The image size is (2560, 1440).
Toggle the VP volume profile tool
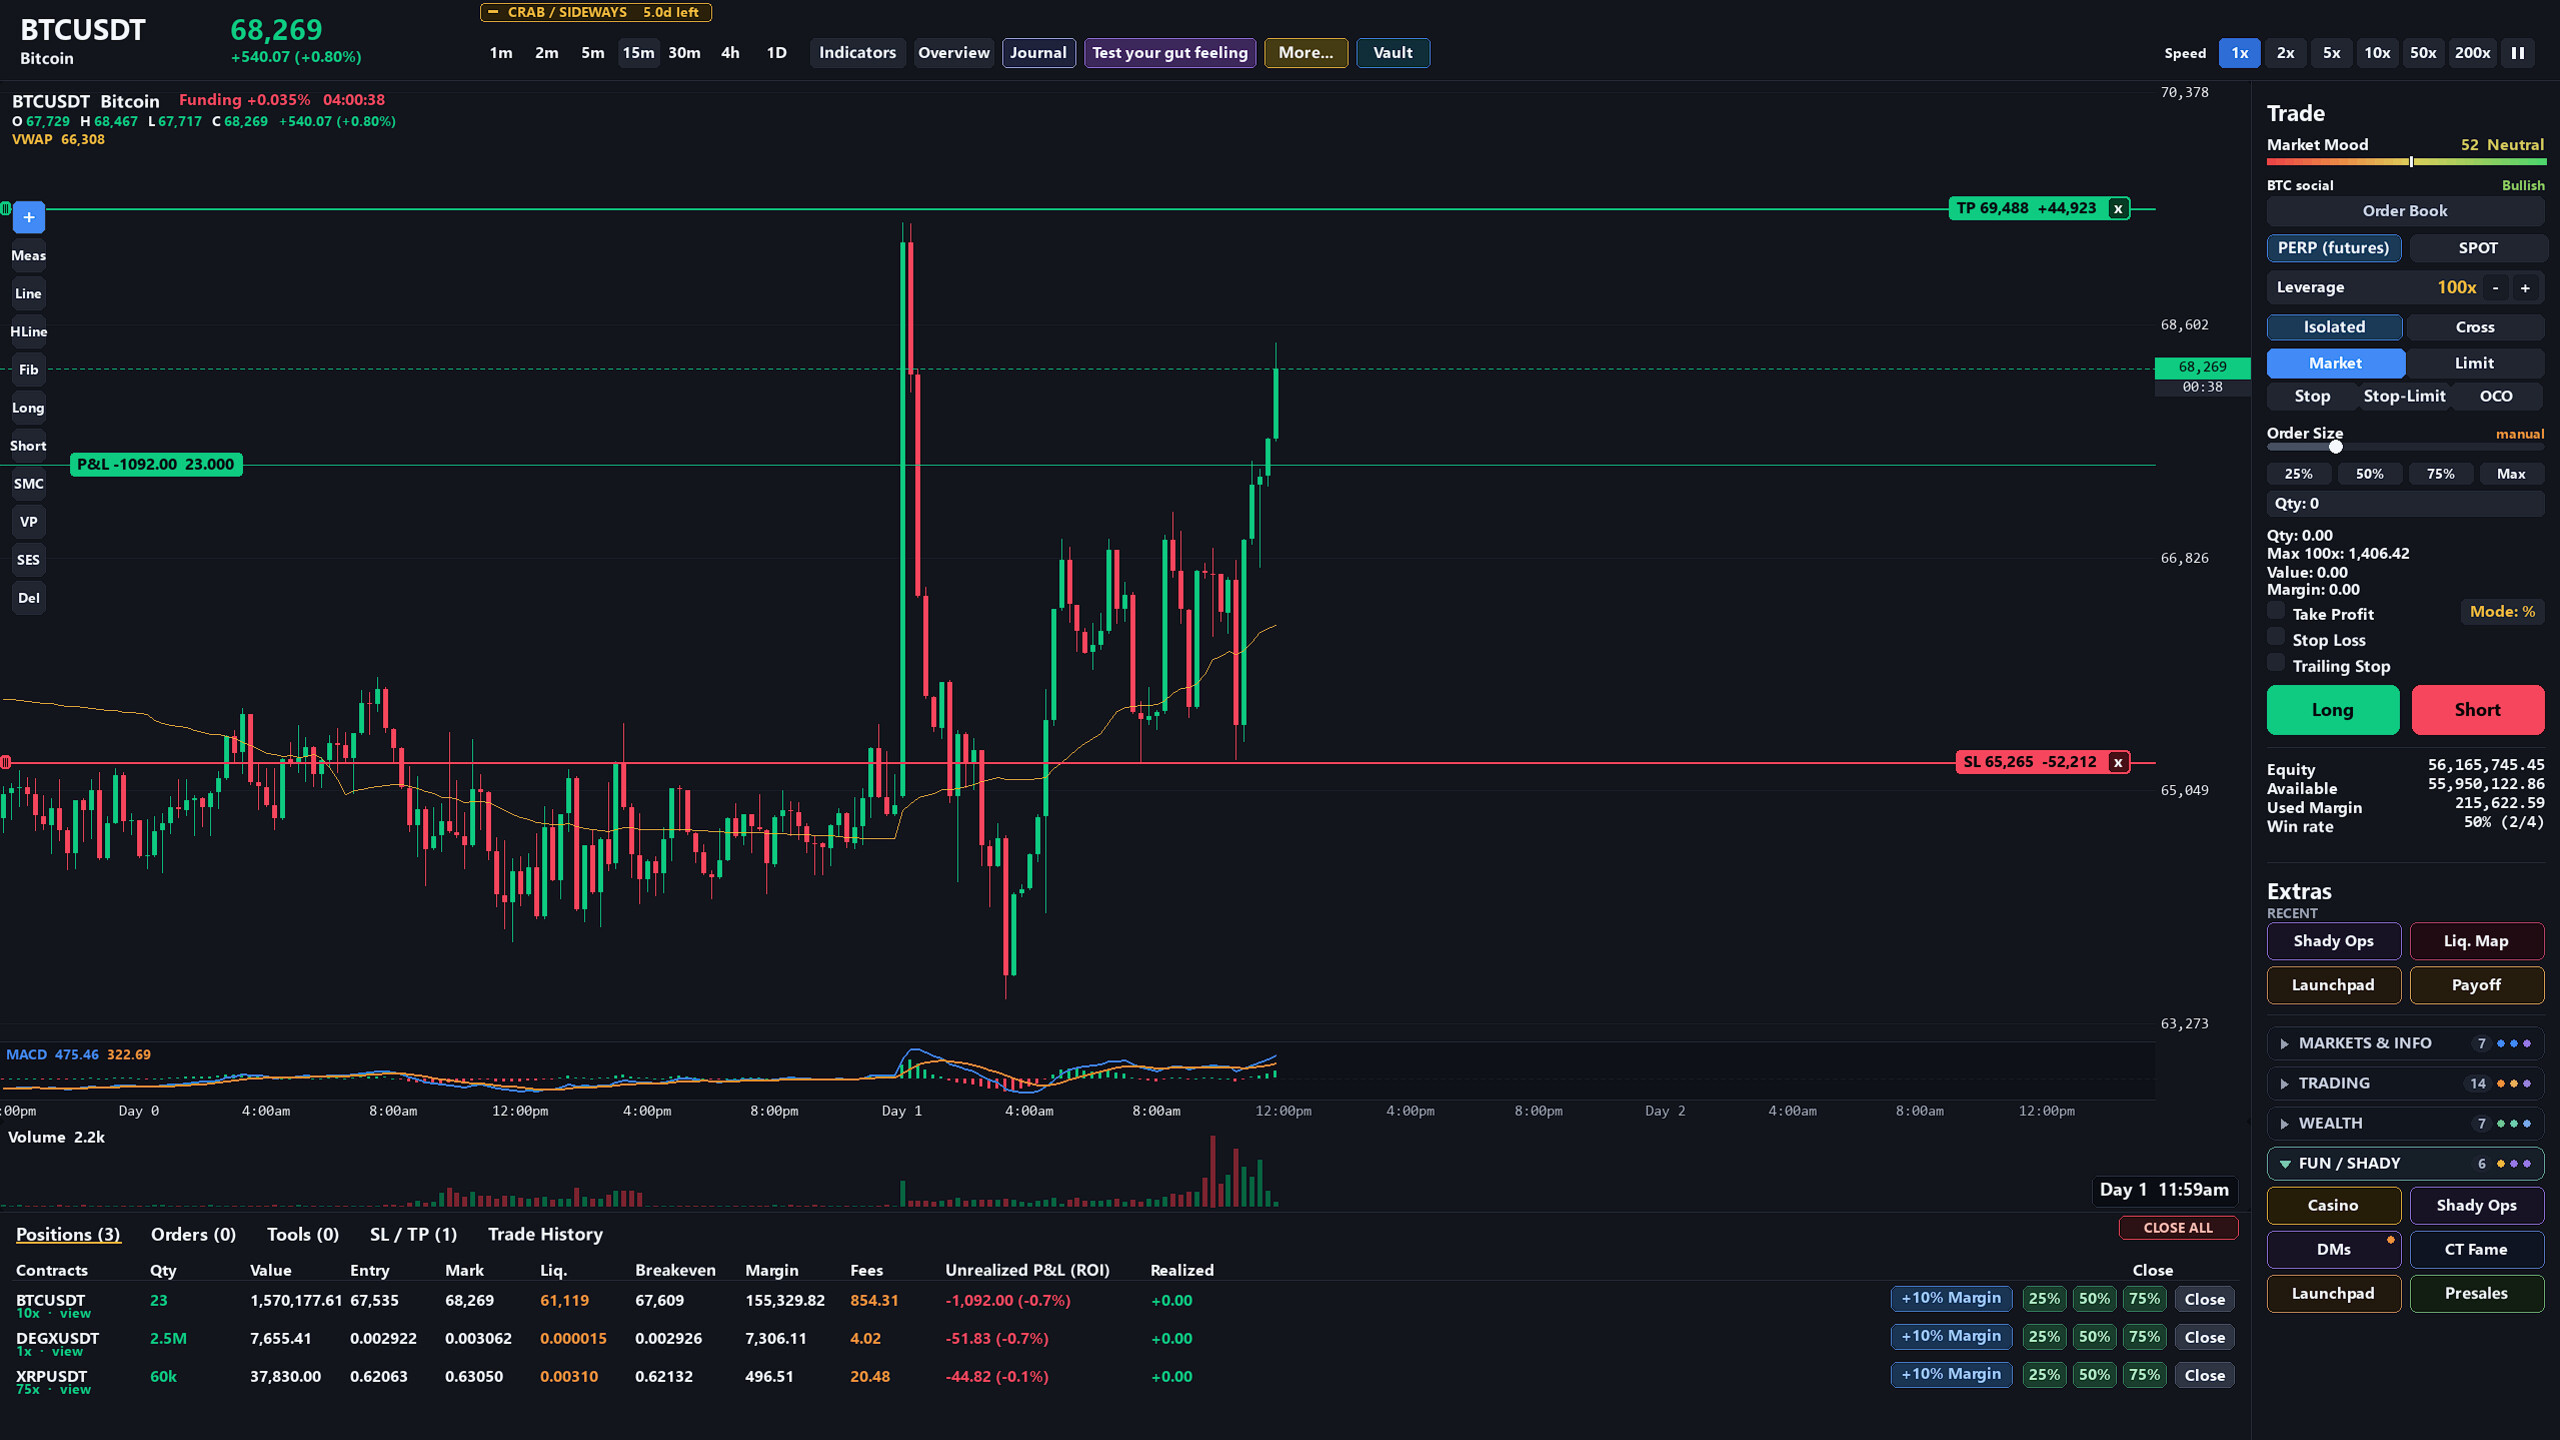(x=28, y=521)
